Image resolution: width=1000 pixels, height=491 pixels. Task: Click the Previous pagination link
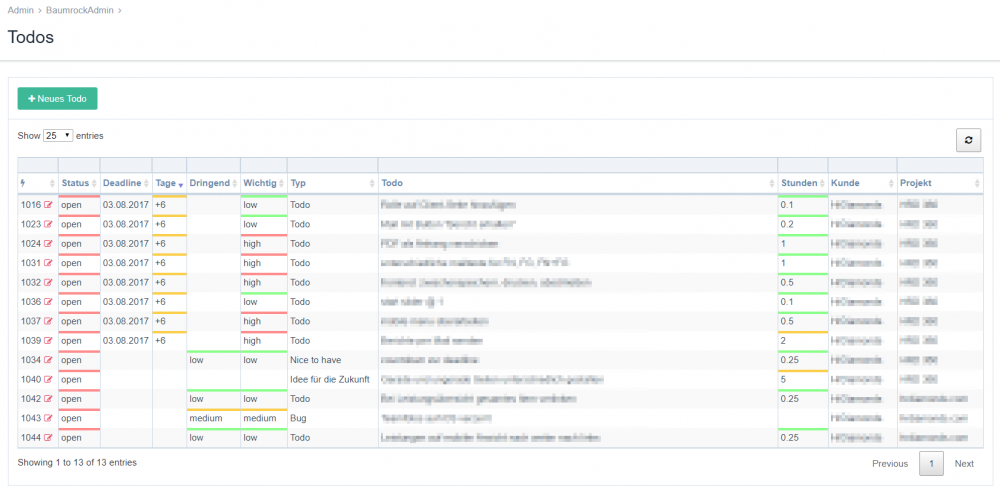890,464
